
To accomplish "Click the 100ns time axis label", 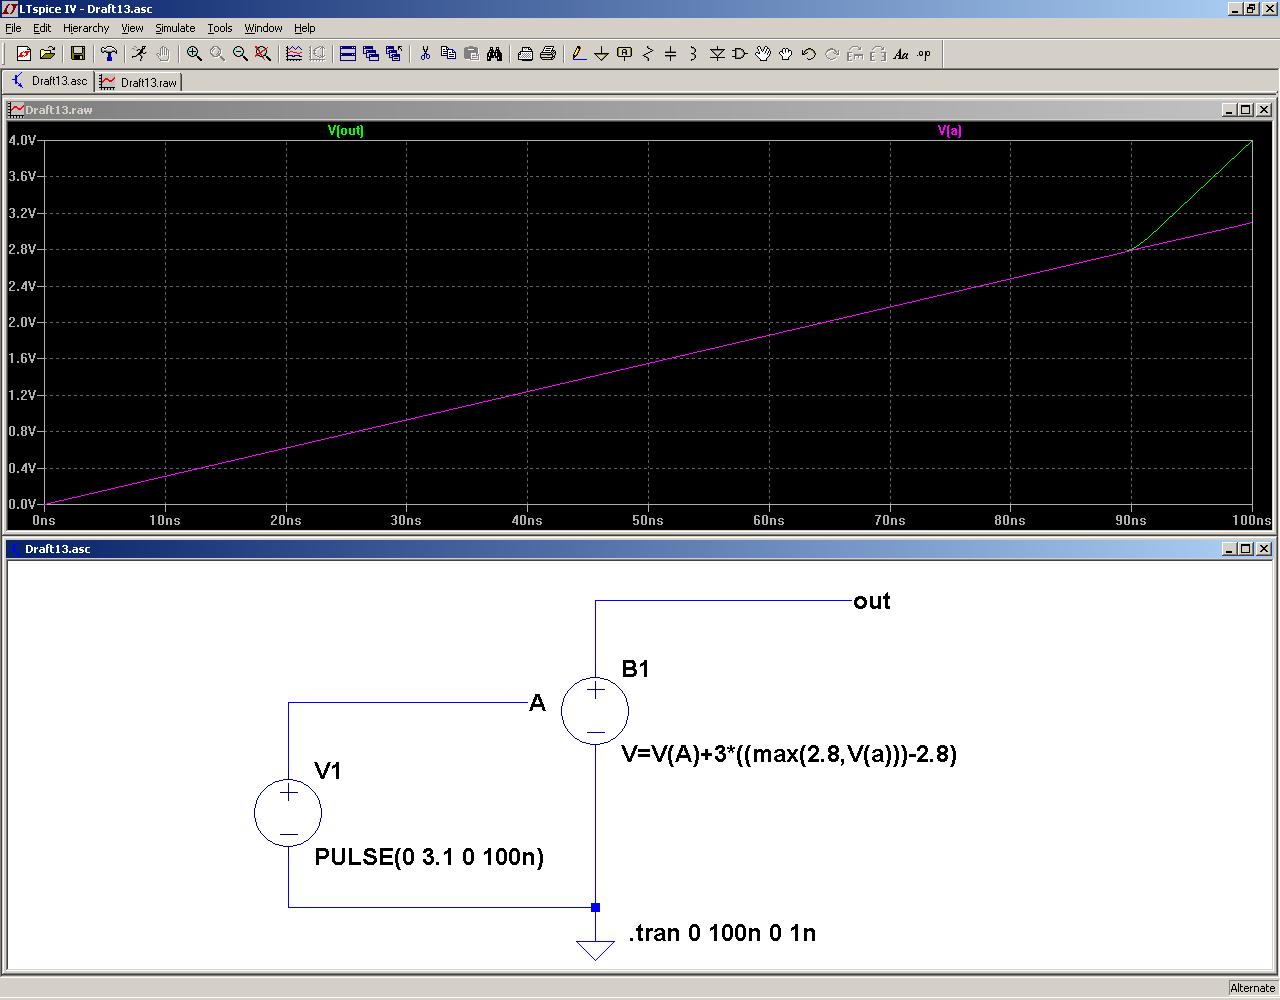I will [x=1251, y=520].
